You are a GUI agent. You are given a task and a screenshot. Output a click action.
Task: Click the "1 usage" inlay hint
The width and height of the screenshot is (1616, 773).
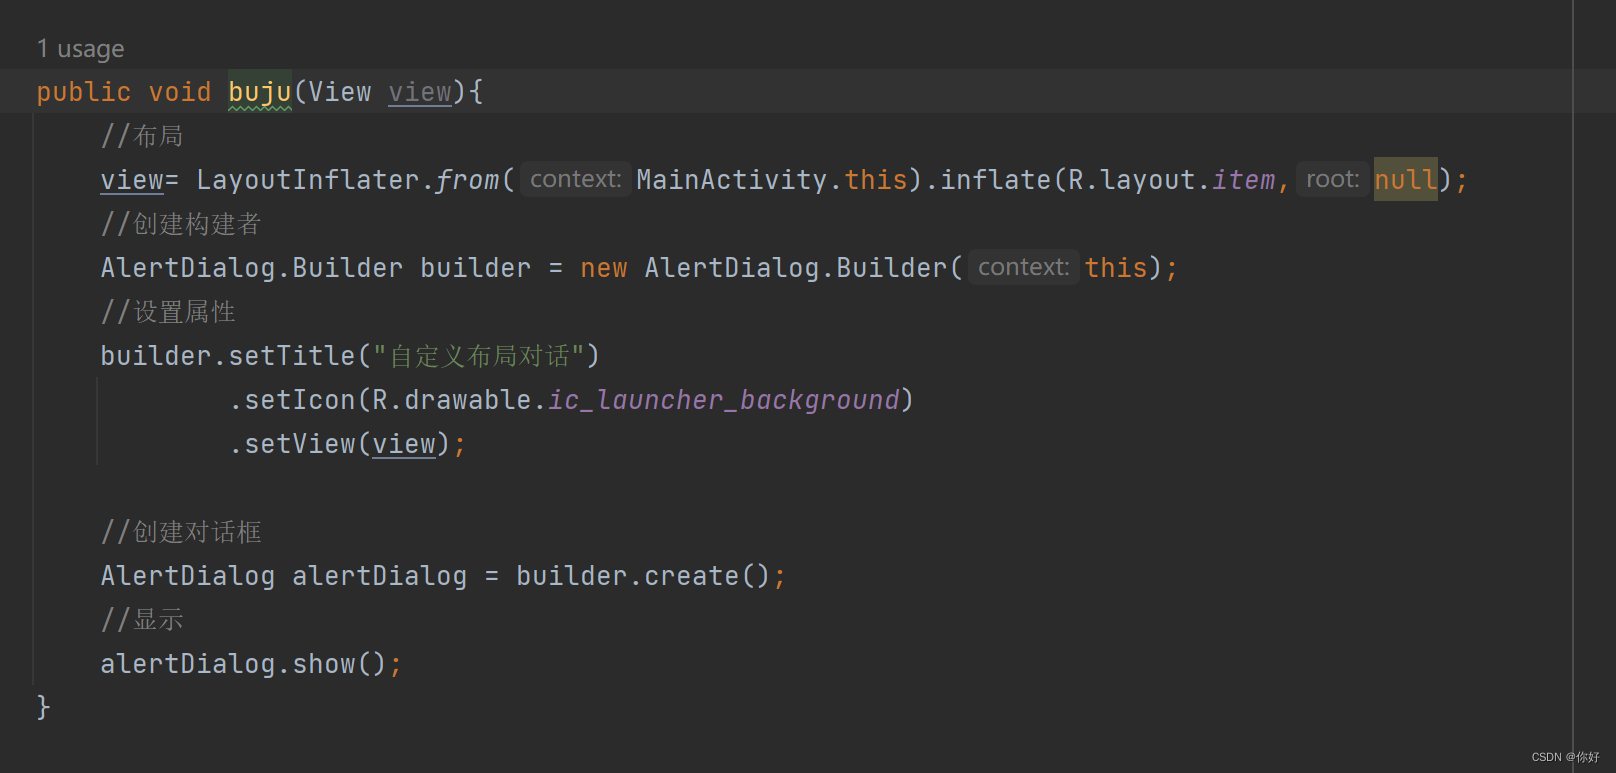tap(81, 49)
